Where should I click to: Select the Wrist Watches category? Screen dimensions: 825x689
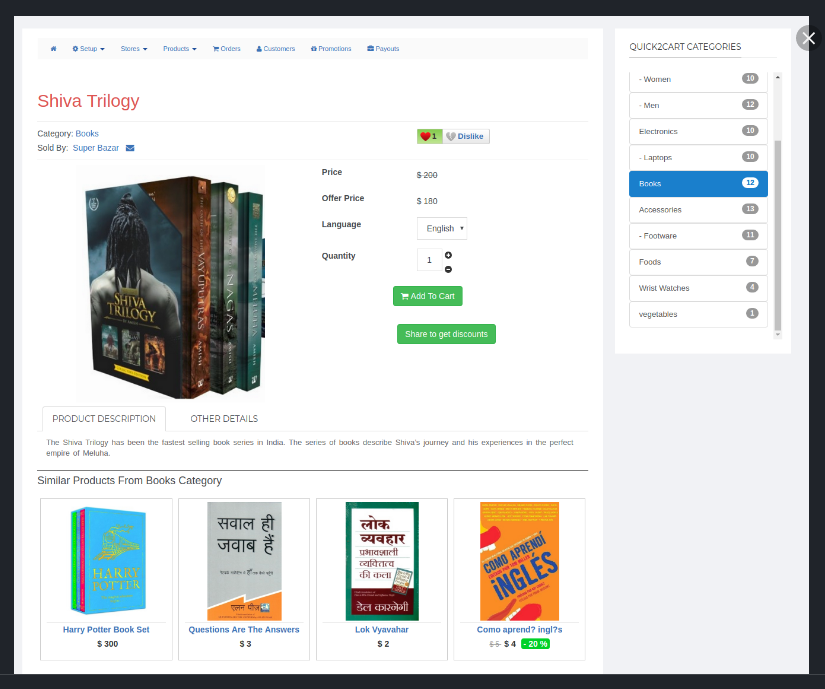[698, 288]
